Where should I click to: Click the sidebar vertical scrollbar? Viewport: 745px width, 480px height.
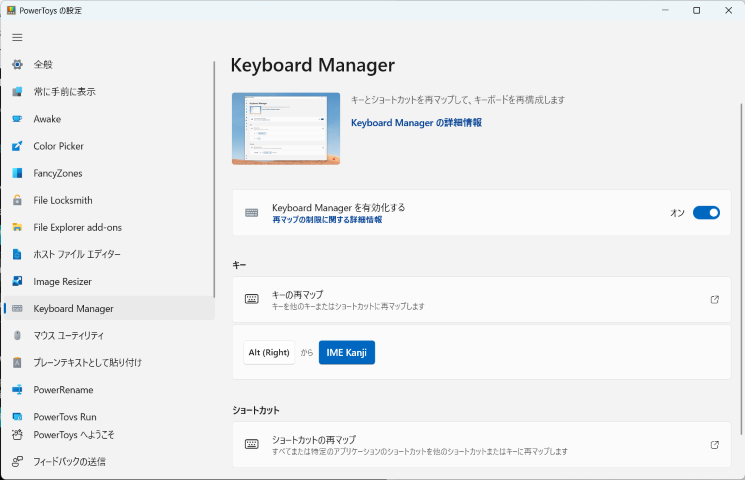tap(214, 180)
